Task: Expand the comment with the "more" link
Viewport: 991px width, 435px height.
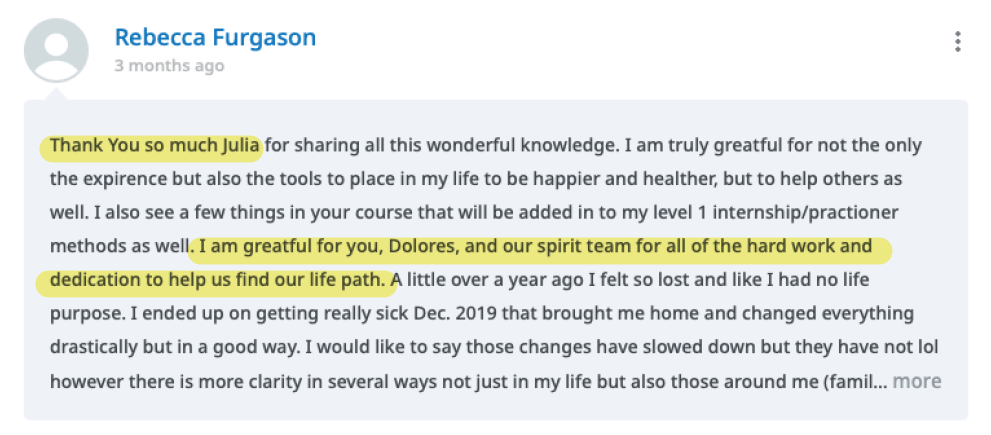Action: [916, 381]
